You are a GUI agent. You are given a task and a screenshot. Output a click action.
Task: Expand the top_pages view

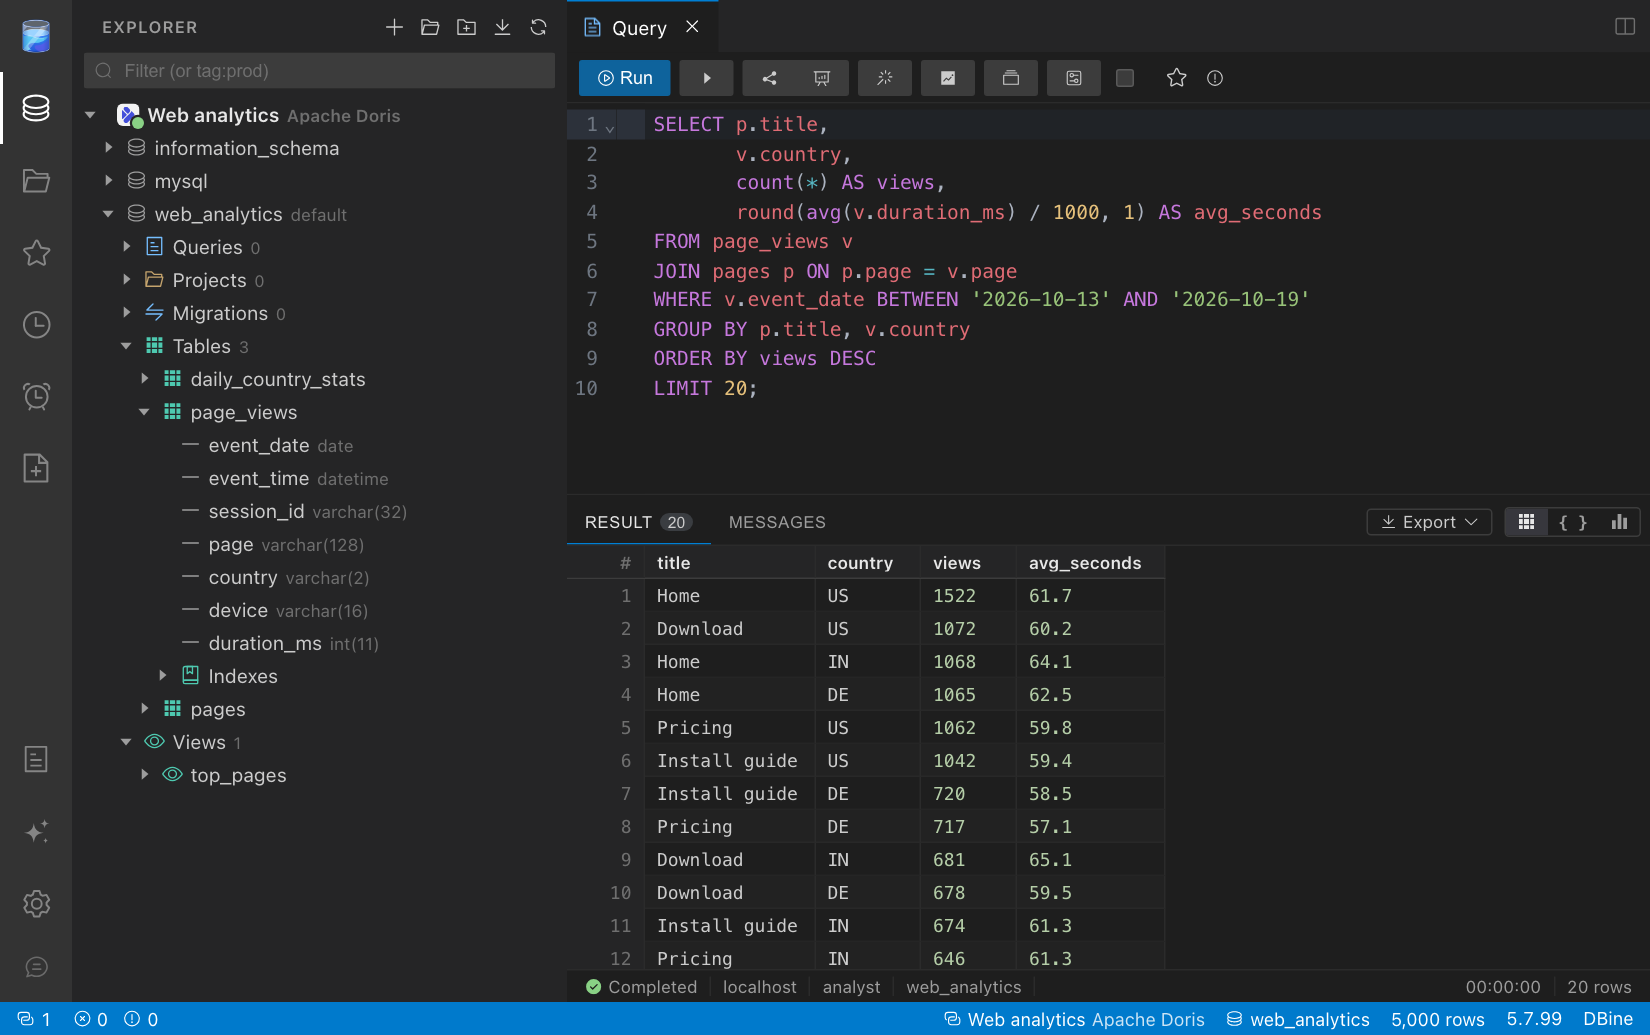point(144,775)
